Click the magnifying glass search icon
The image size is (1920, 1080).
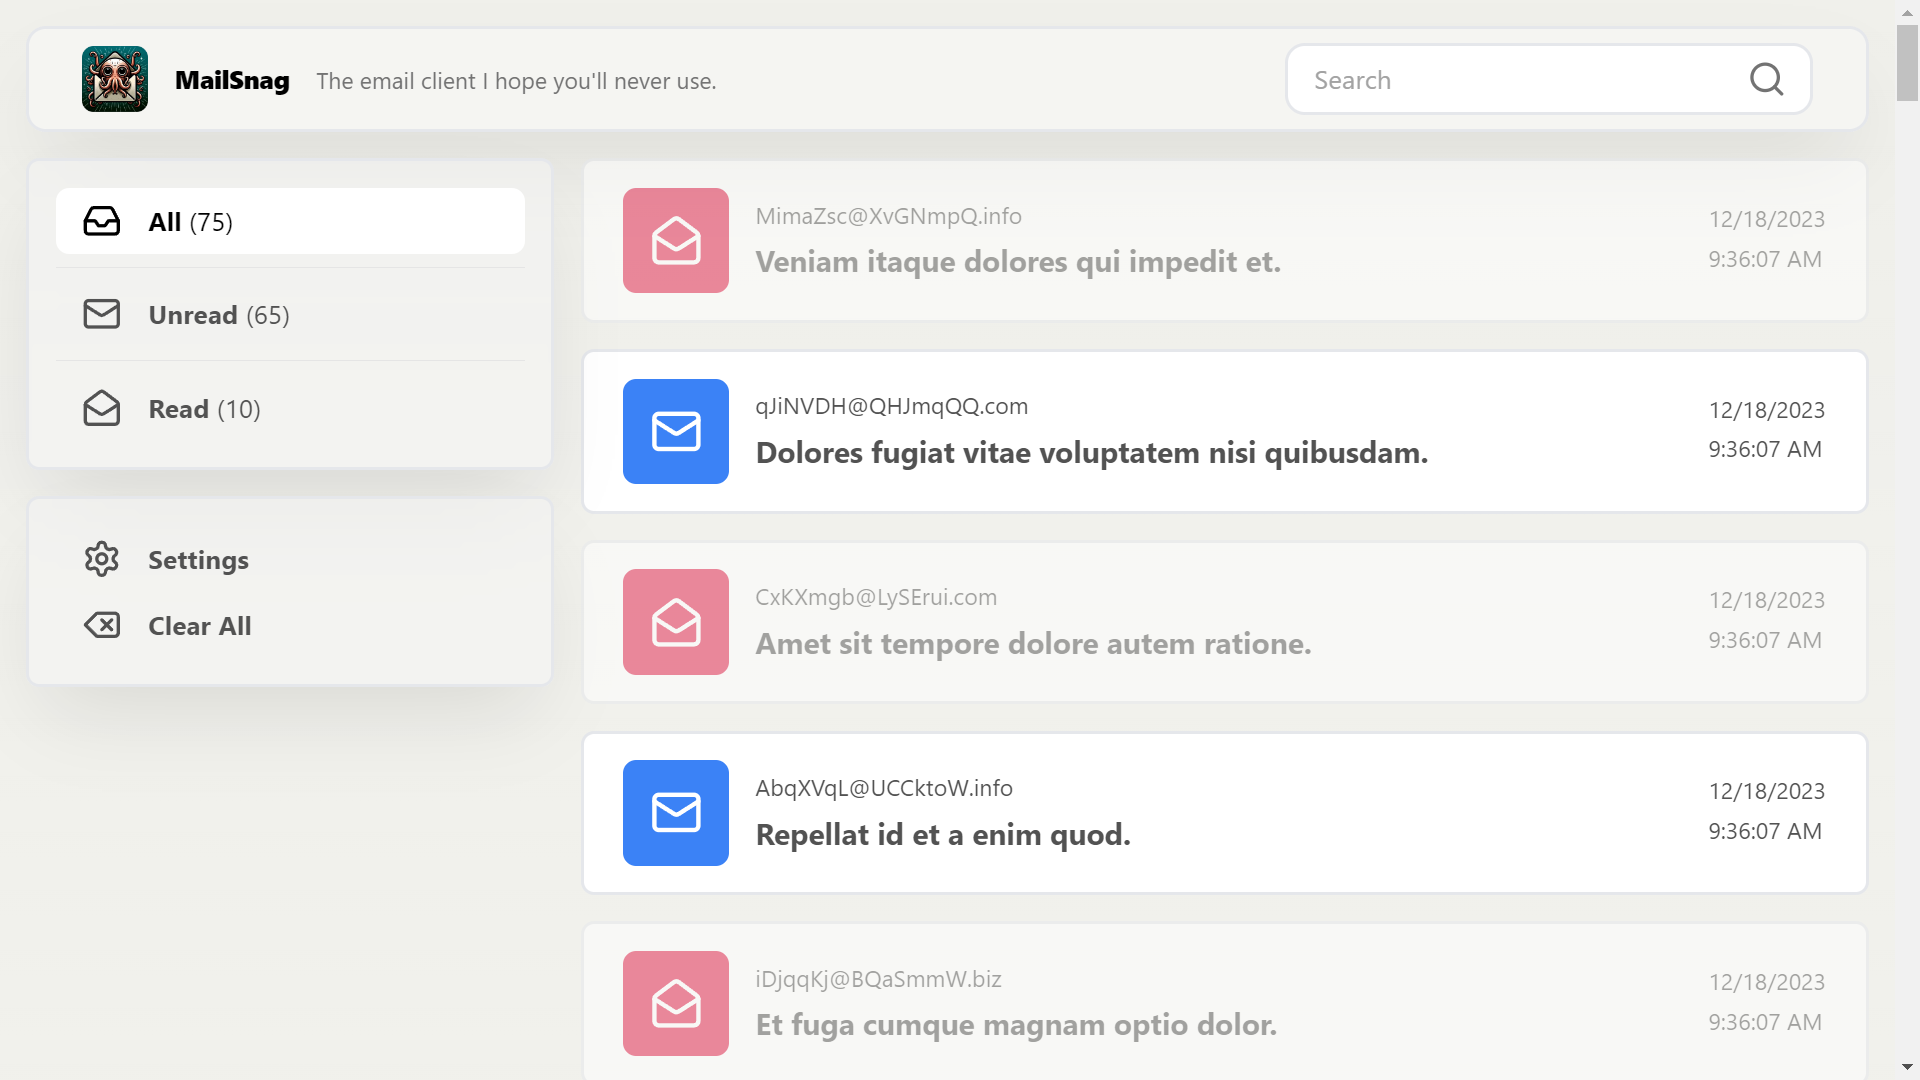click(1766, 79)
